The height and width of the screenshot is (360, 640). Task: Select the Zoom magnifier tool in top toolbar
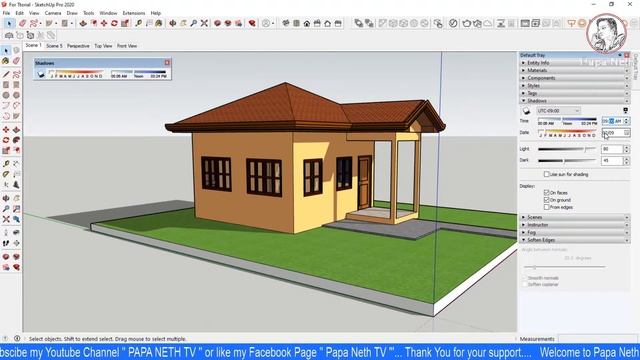(x=193, y=24)
